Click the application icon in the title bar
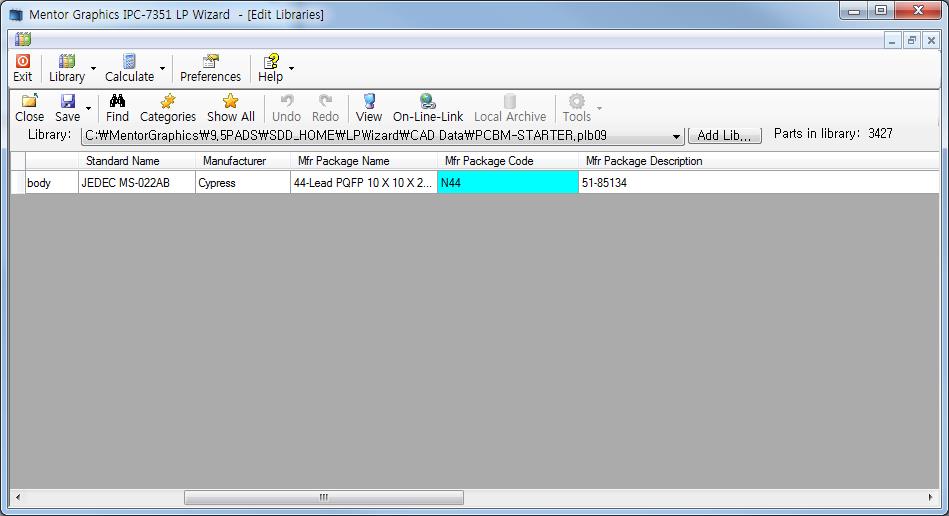This screenshot has width=949, height=516. (16, 14)
